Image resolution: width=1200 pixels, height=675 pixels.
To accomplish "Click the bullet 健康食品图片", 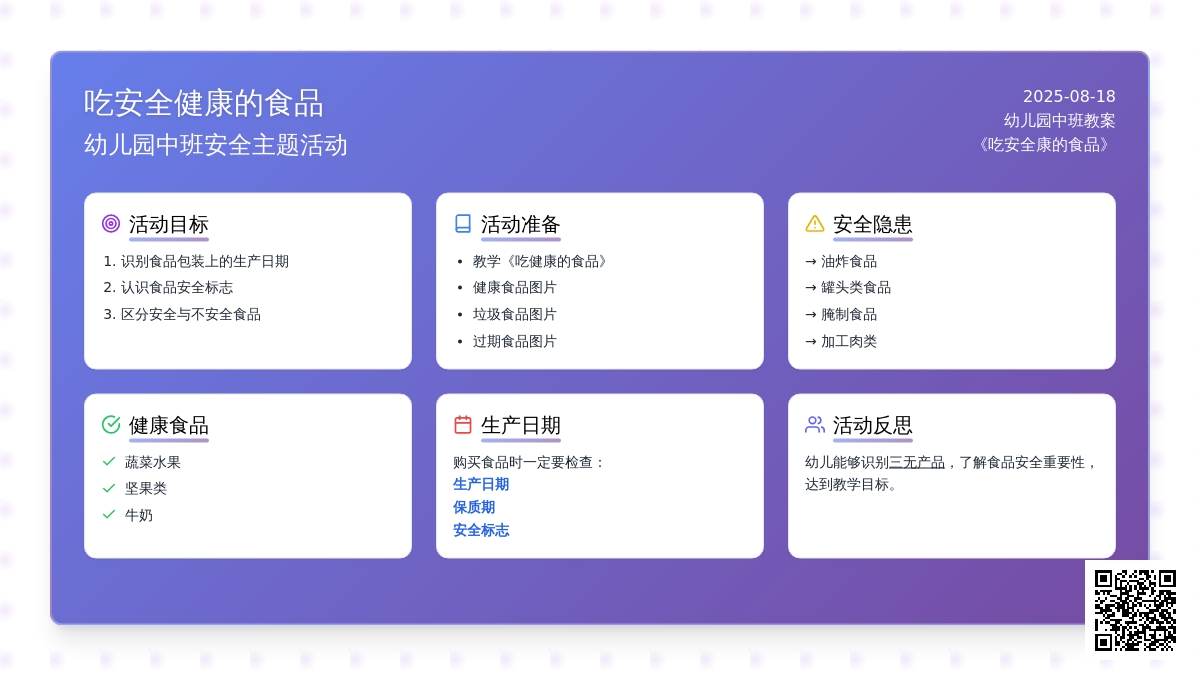I will pos(515,287).
